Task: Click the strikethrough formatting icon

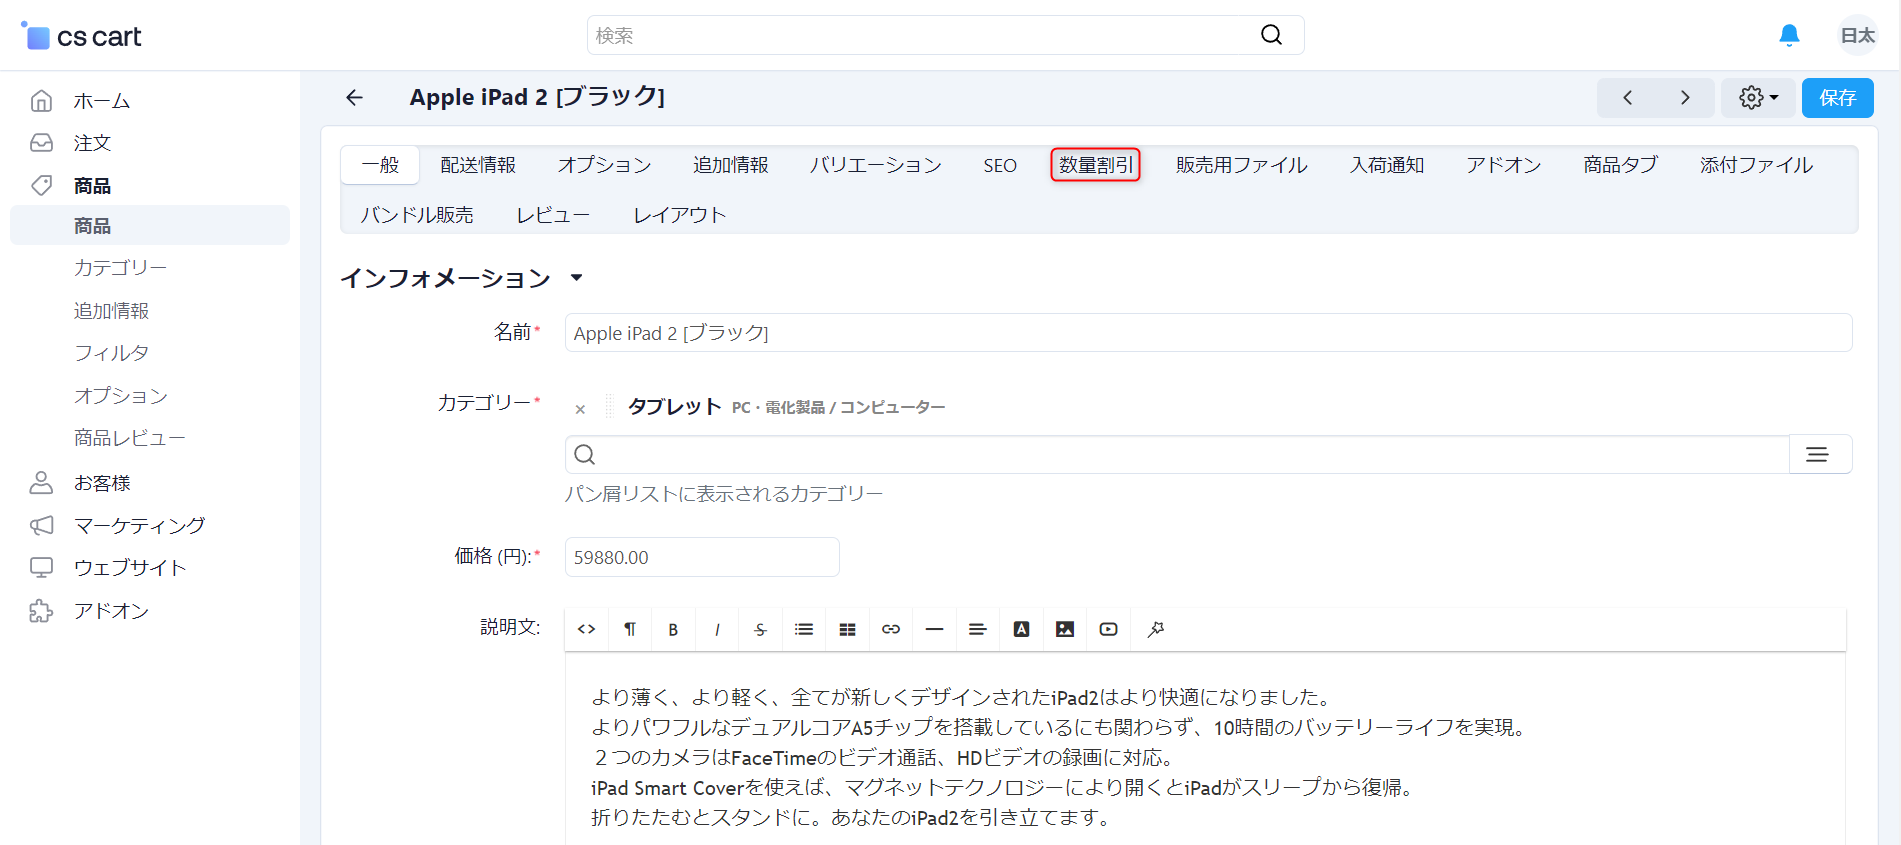Action: click(761, 629)
